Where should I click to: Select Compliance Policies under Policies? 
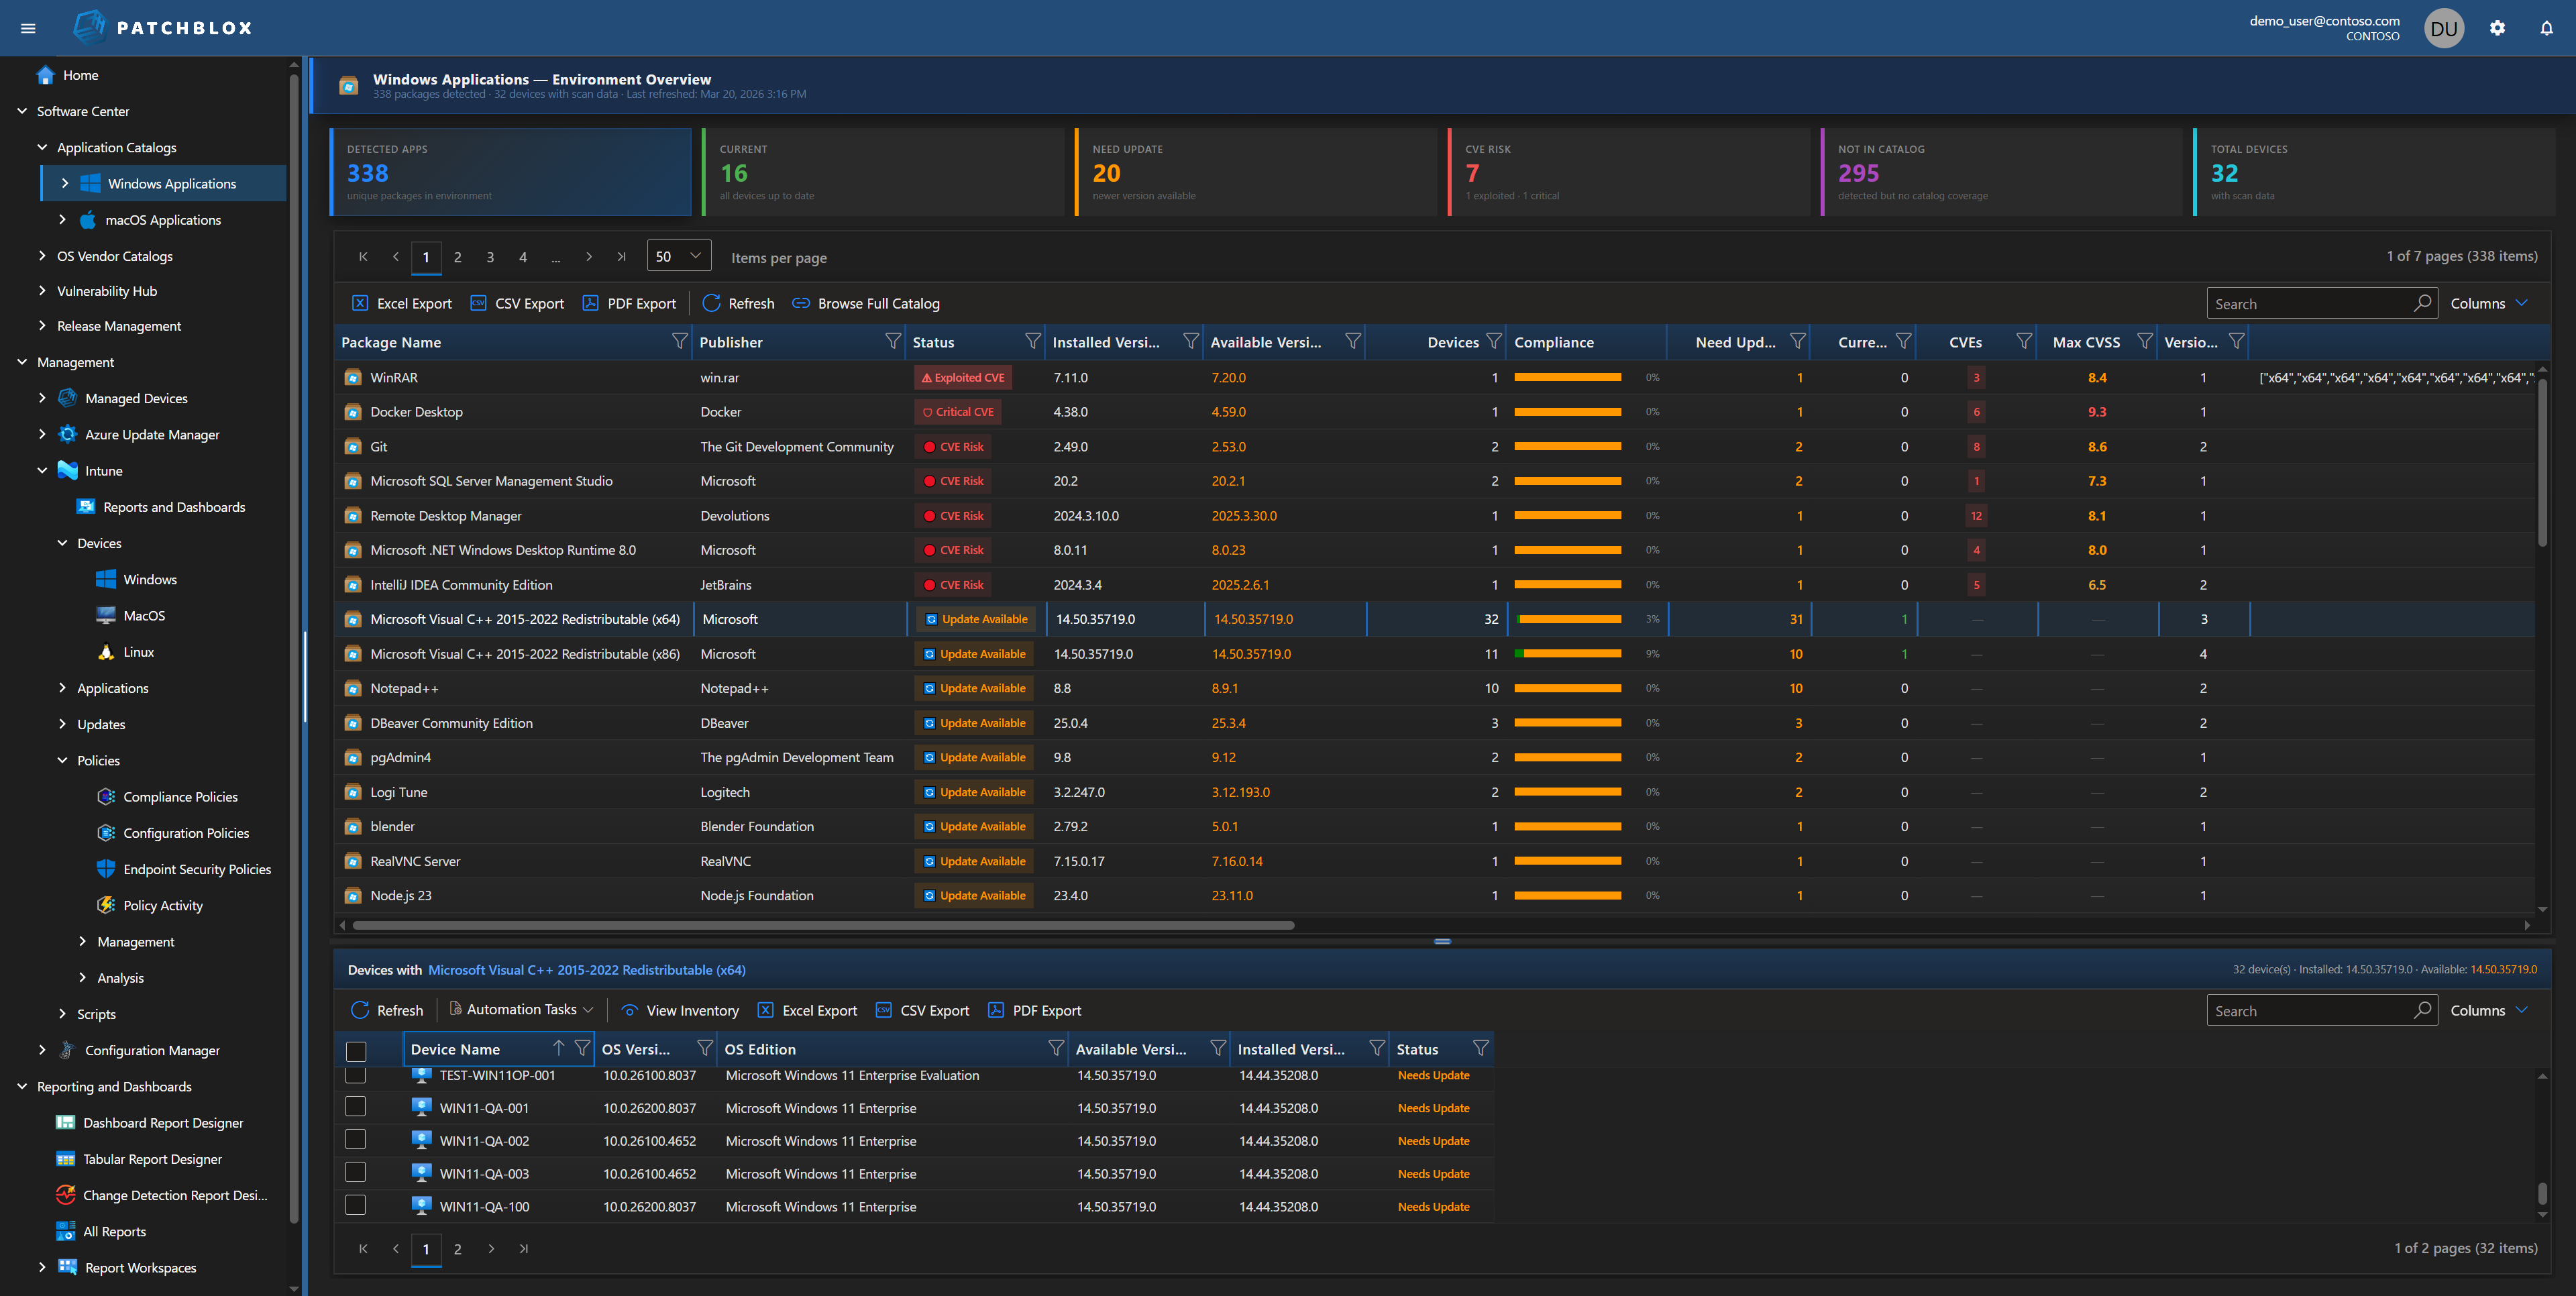[x=180, y=796]
